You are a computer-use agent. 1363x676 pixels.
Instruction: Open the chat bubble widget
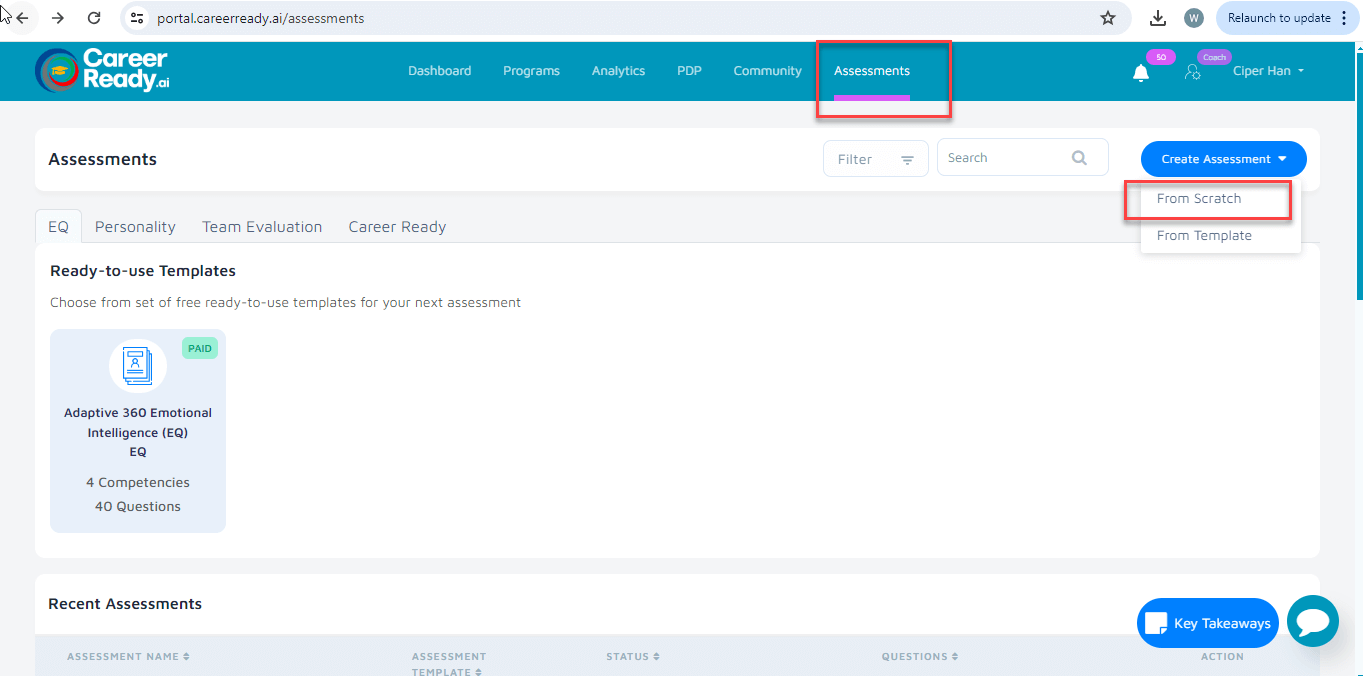click(1312, 622)
